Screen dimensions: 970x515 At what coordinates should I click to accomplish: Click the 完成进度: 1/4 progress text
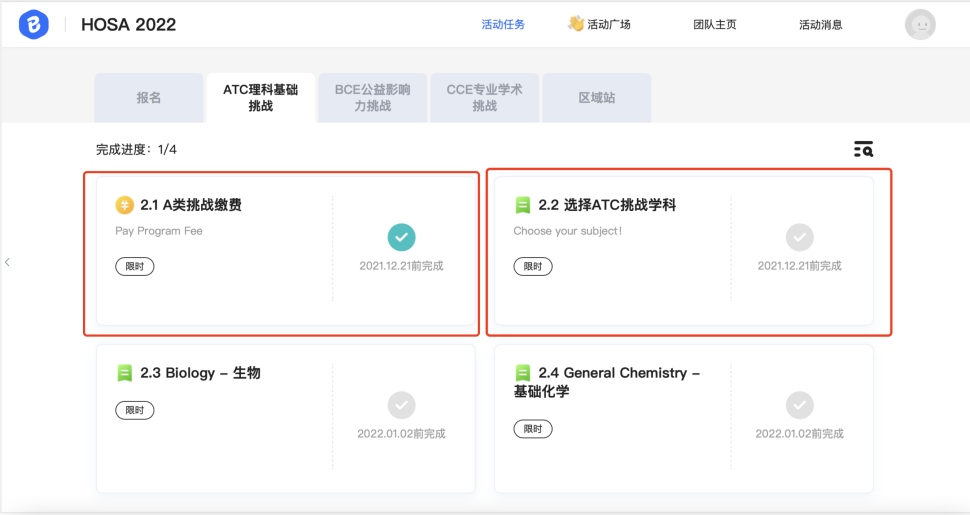(x=136, y=150)
